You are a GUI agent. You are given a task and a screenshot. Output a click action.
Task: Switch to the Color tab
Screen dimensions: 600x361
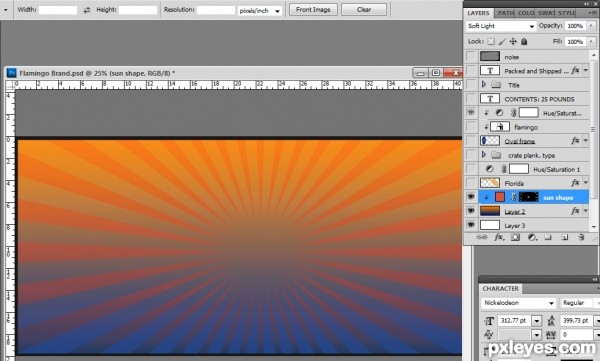pos(526,13)
